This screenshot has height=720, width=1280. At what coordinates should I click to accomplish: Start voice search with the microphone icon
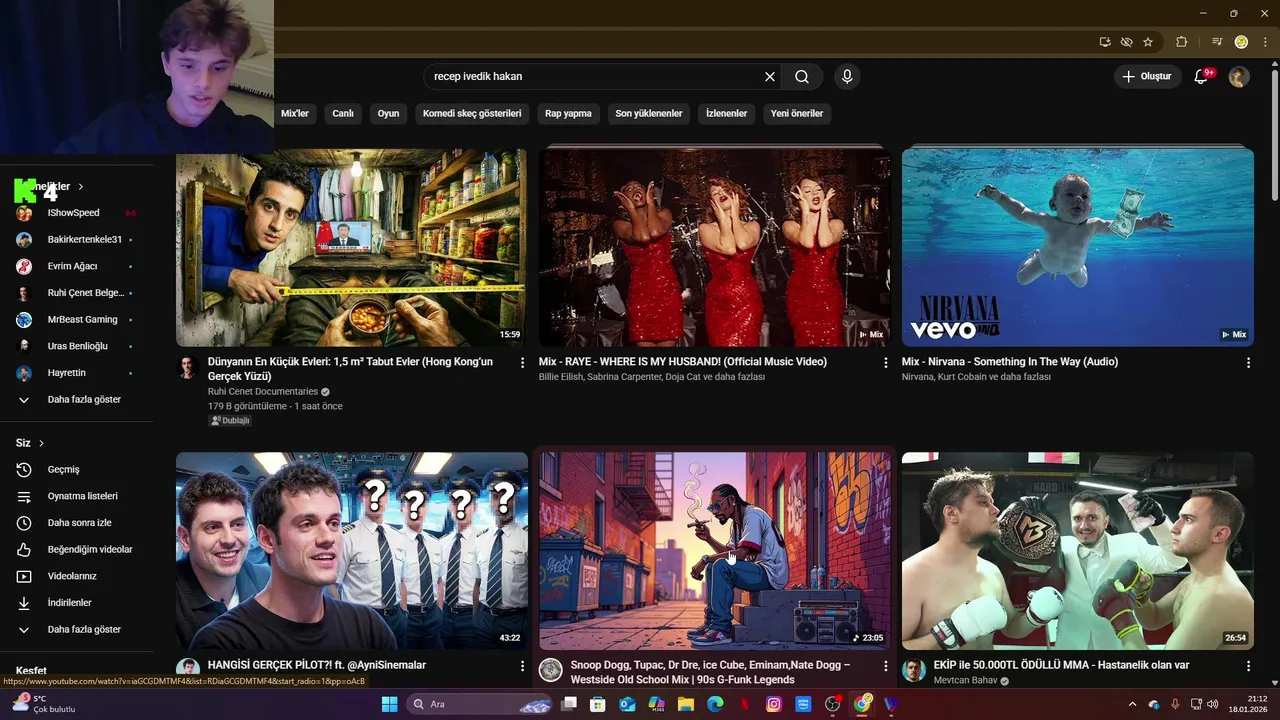pyautogui.click(x=847, y=76)
